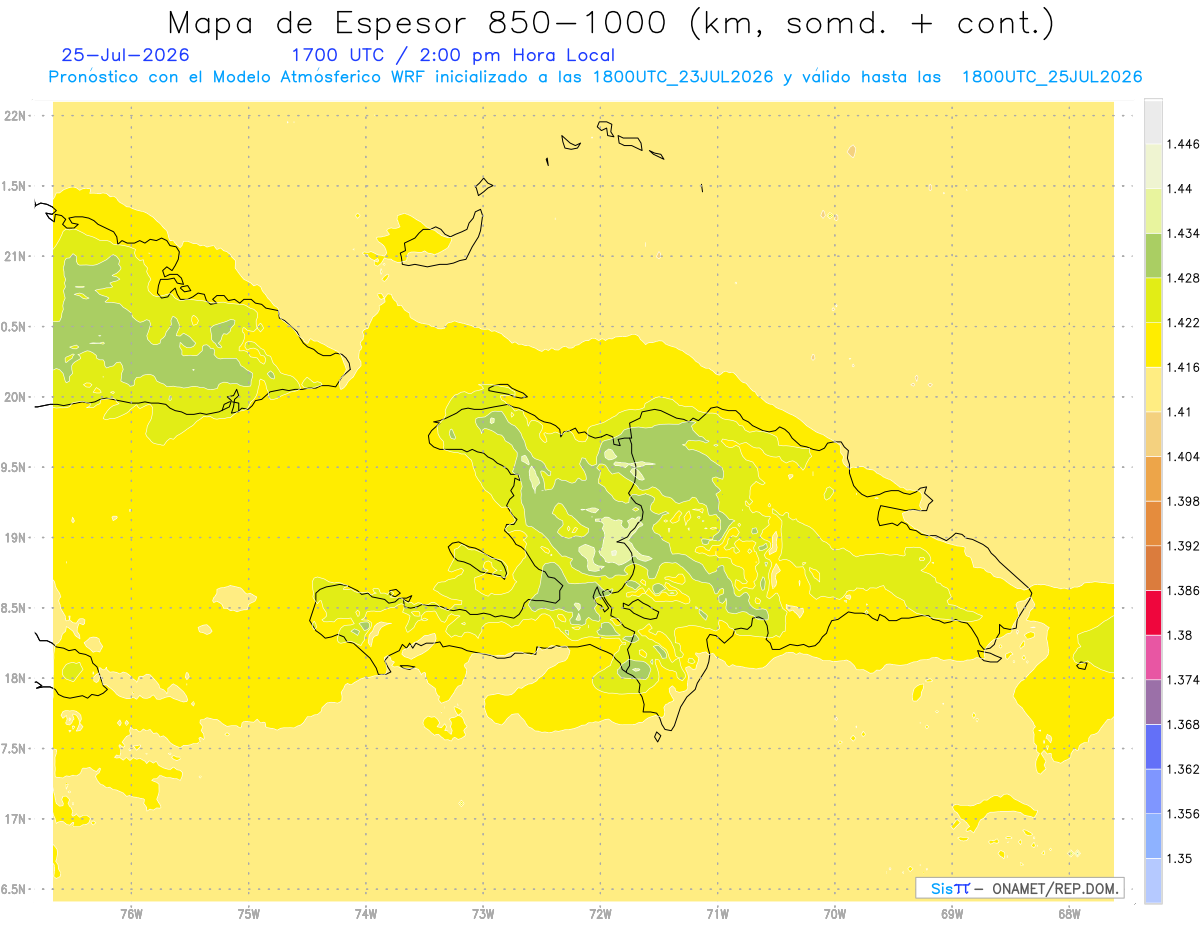Click the bright yellow swatch between 1.416 and 1.422

coord(1153,345)
